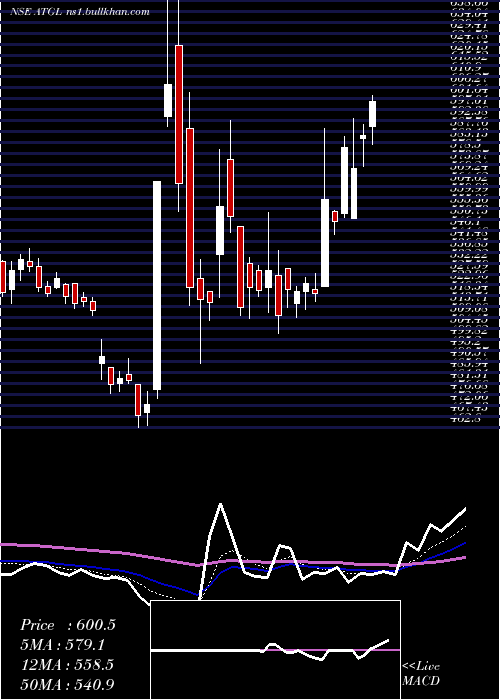Screen dimensions: 500x700
Task: Click the NSE ATGL ns1.bullkhan.com chart title
Action: 79,12
